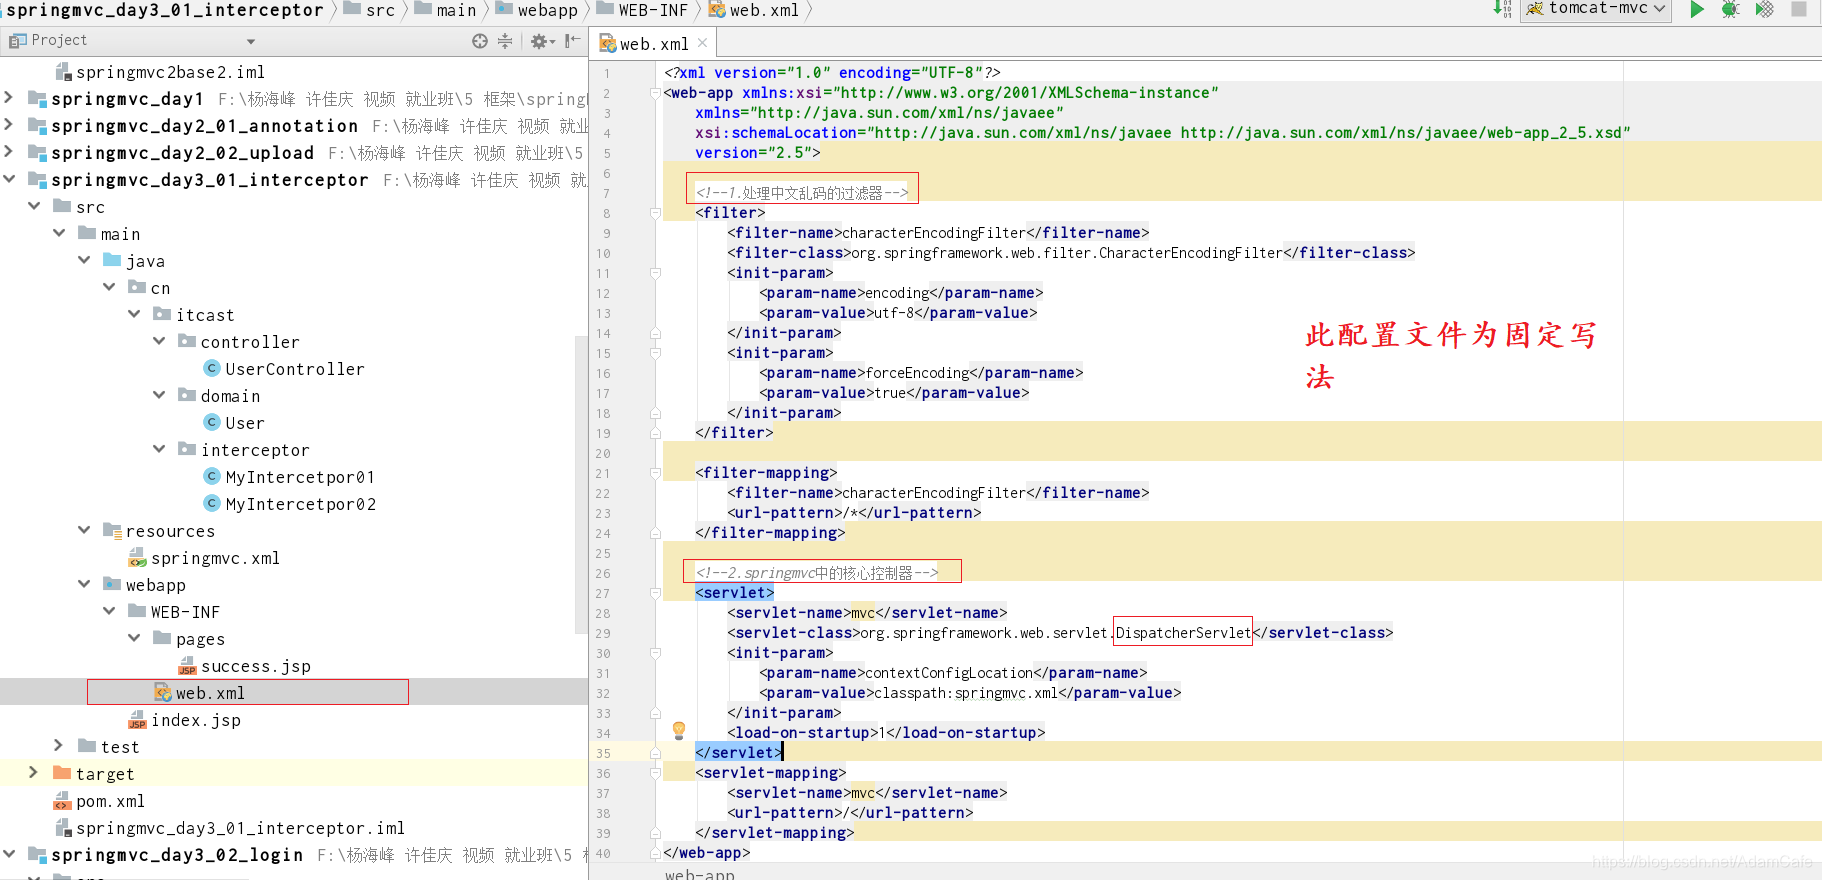
Task: Select springmvc_day3_01_interceptor.iml file
Action: pyautogui.click(x=240, y=828)
